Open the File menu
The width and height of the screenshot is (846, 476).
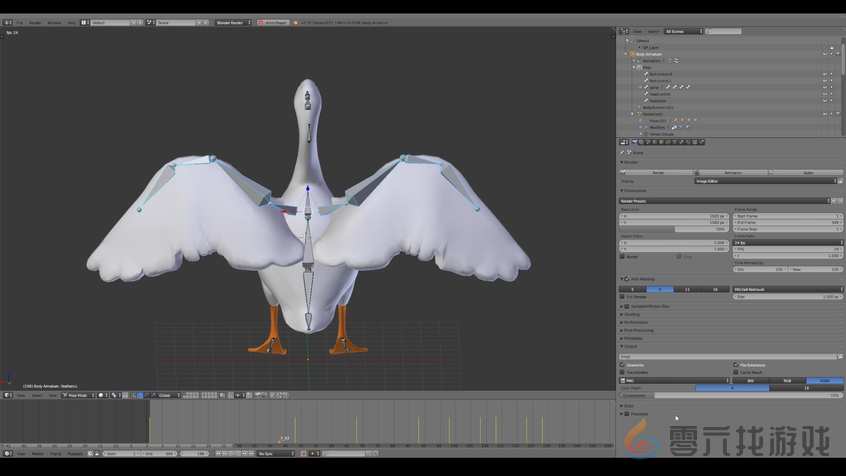tap(19, 22)
